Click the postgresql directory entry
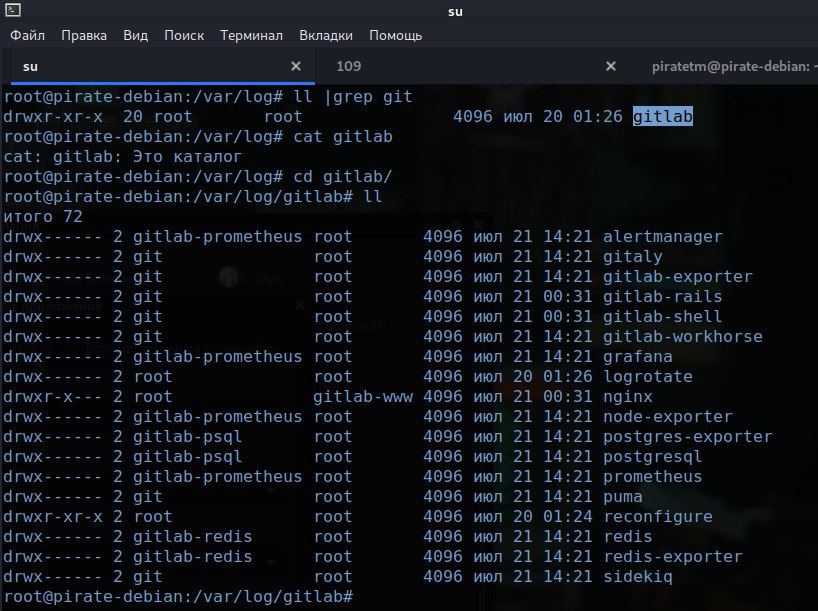The height and width of the screenshot is (611, 818). click(x=653, y=457)
